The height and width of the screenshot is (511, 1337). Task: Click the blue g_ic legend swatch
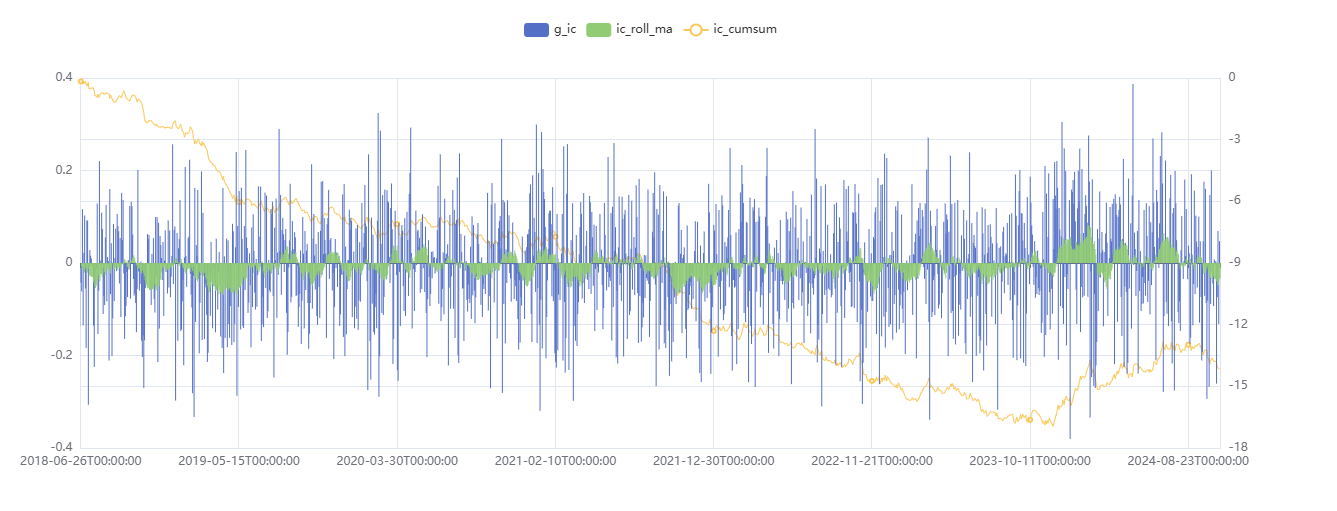(x=536, y=30)
